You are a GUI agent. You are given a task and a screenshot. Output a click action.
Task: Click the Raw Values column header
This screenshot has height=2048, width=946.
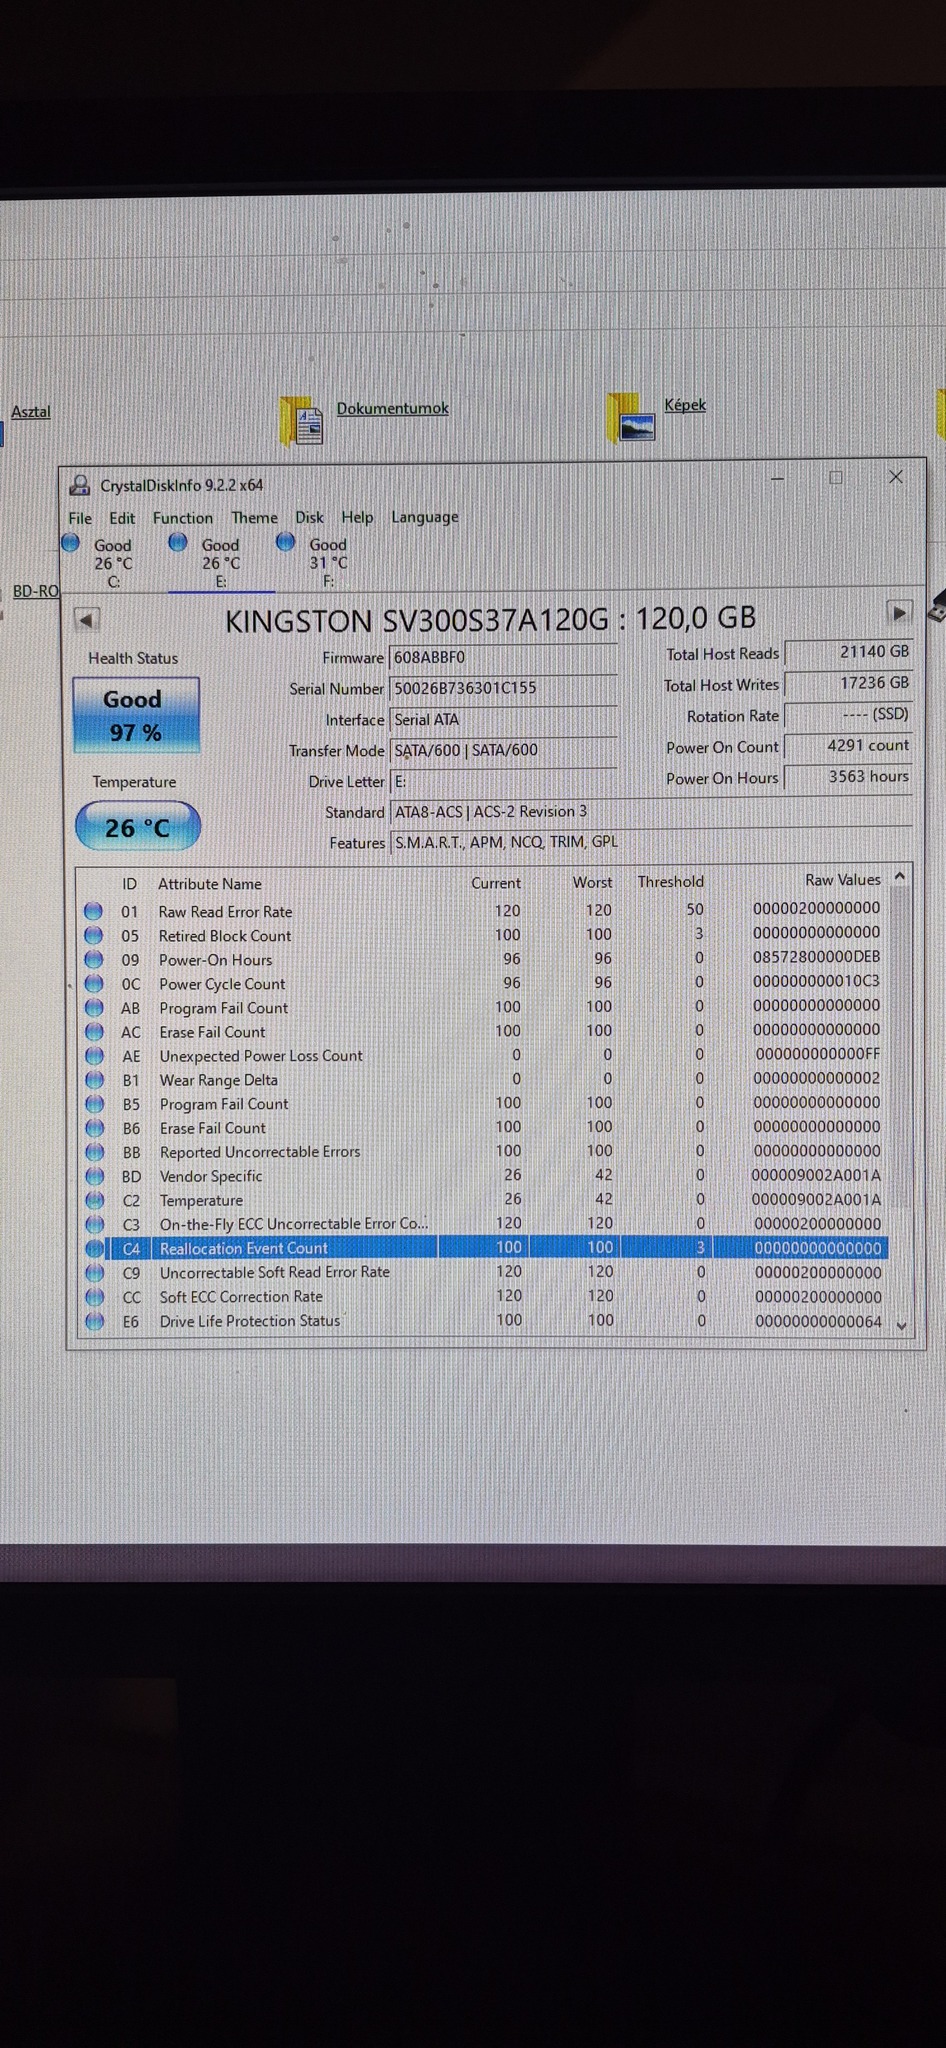pyautogui.click(x=843, y=880)
